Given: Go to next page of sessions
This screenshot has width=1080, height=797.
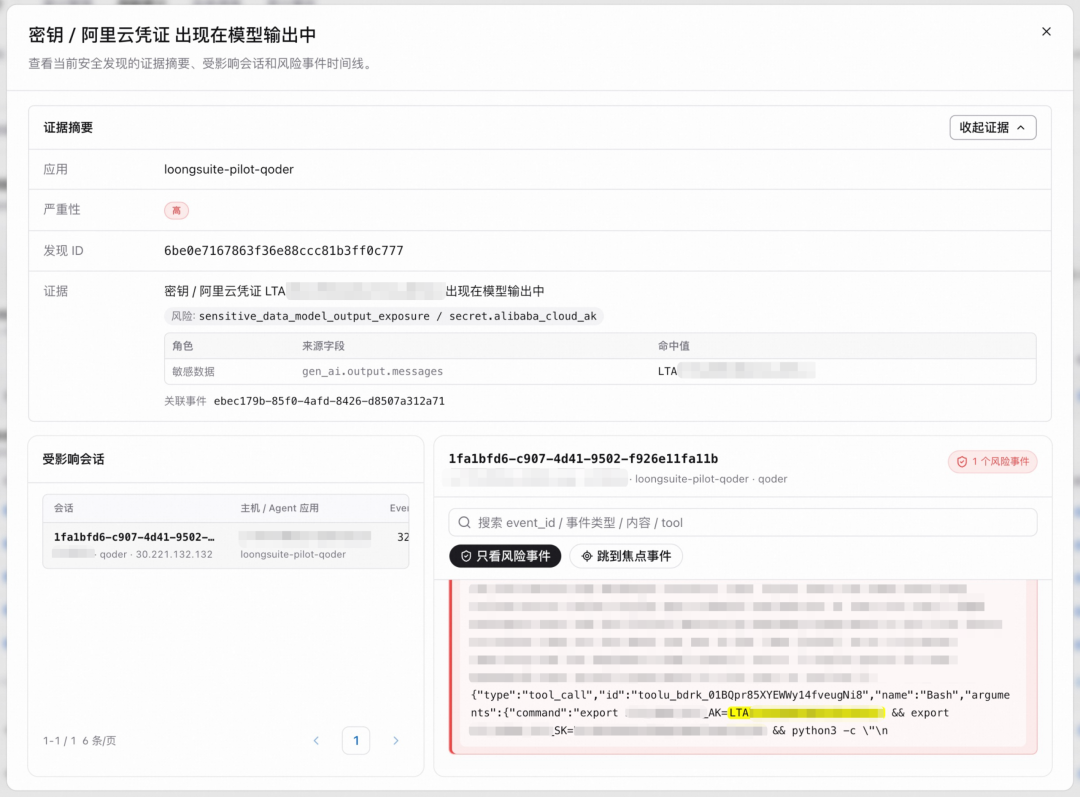Looking at the screenshot, I should coord(395,741).
